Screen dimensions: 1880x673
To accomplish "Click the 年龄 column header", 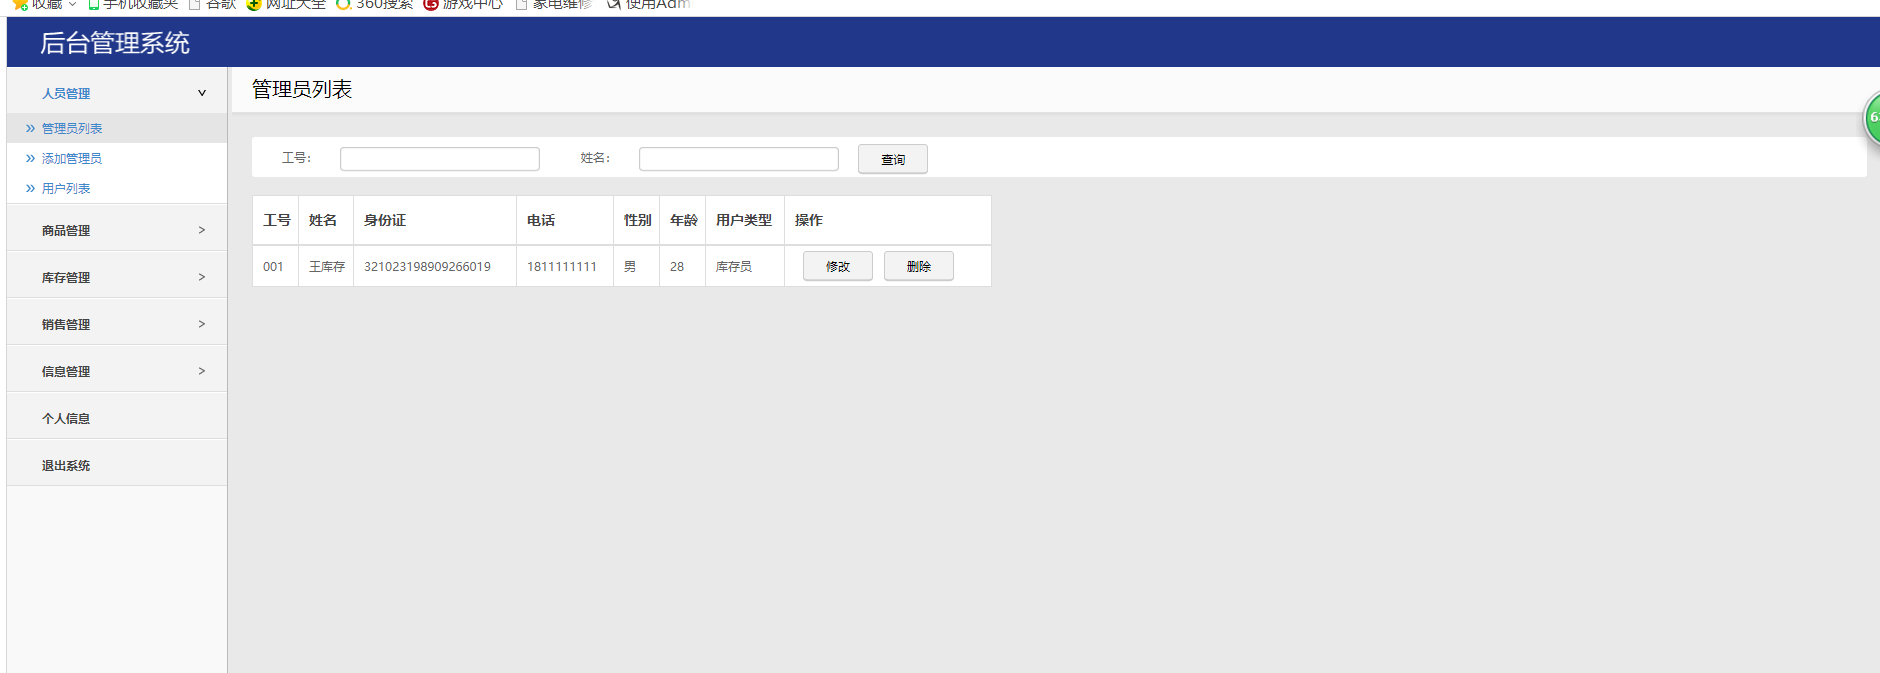I will (684, 220).
